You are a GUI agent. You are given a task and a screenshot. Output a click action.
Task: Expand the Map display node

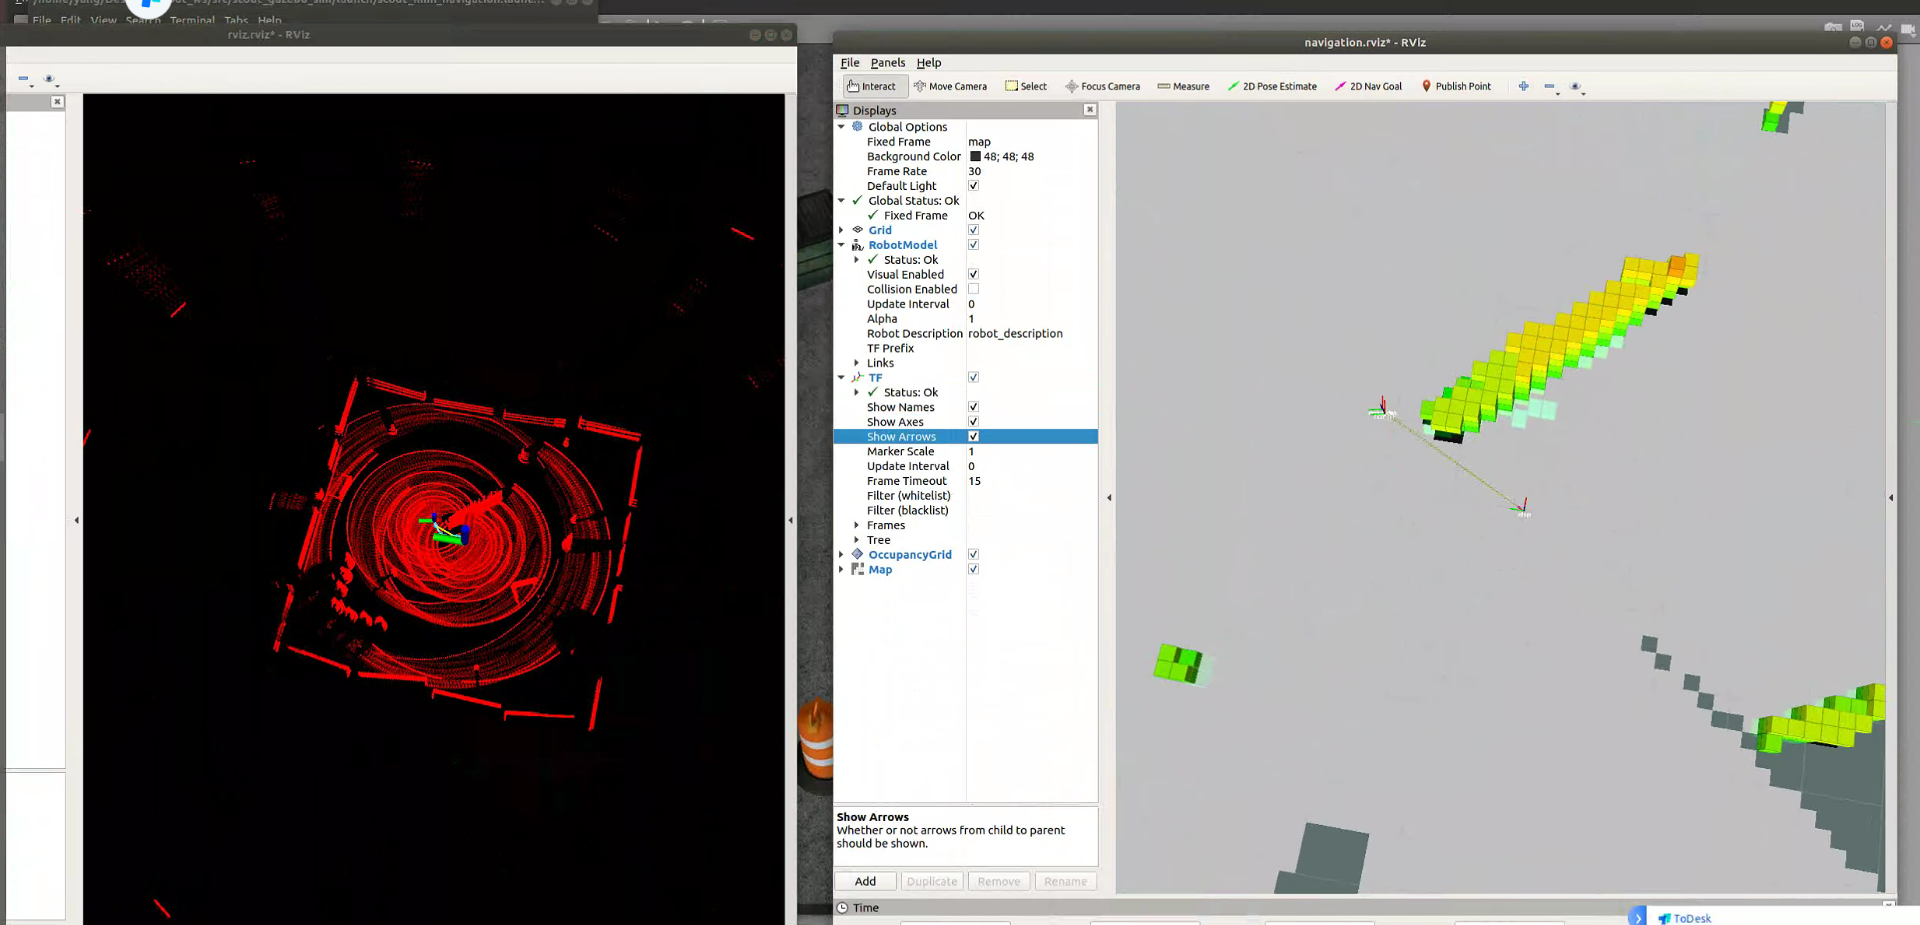coord(841,569)
